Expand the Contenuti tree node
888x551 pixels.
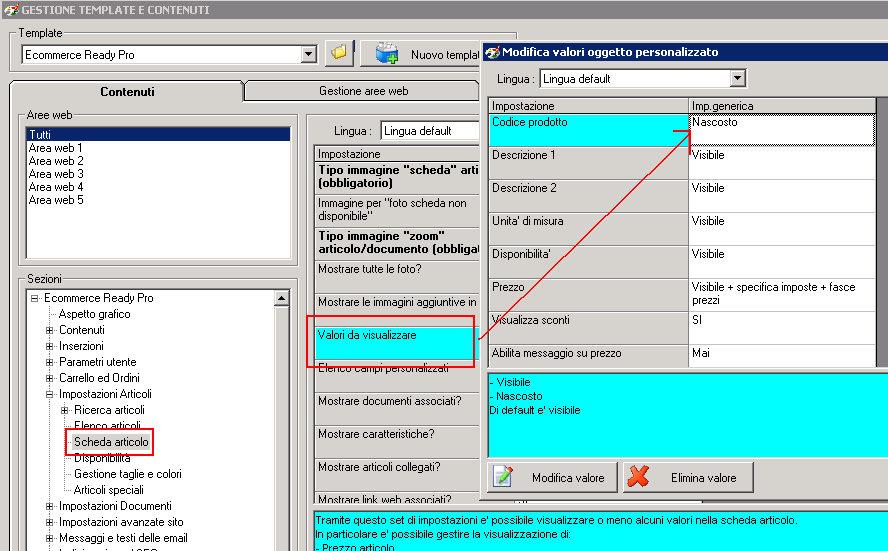[49, 330]
